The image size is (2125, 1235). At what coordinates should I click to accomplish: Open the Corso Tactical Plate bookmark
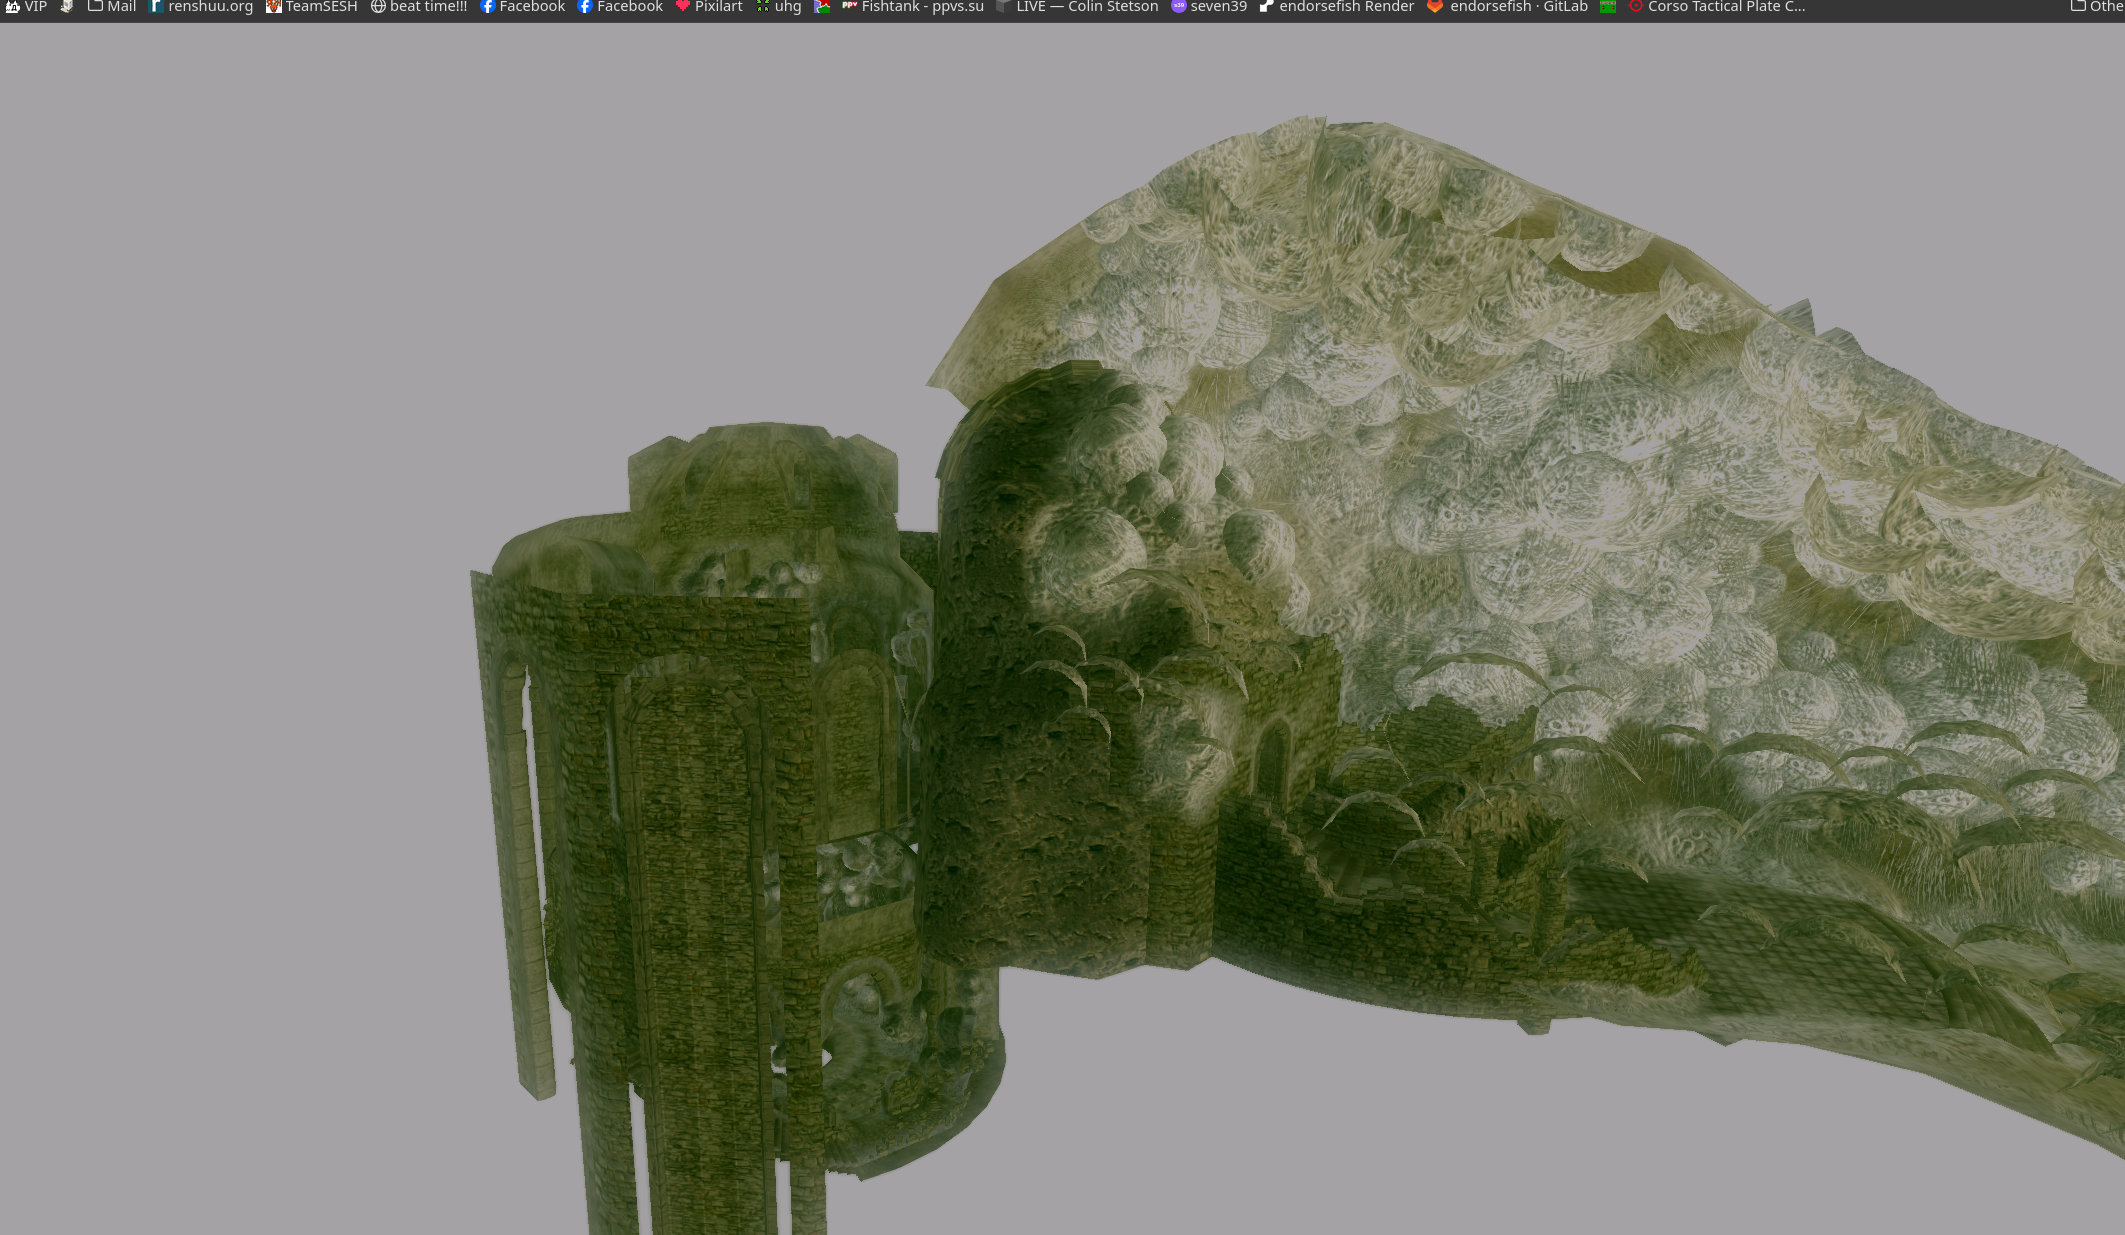click(x=1717, y=7)
